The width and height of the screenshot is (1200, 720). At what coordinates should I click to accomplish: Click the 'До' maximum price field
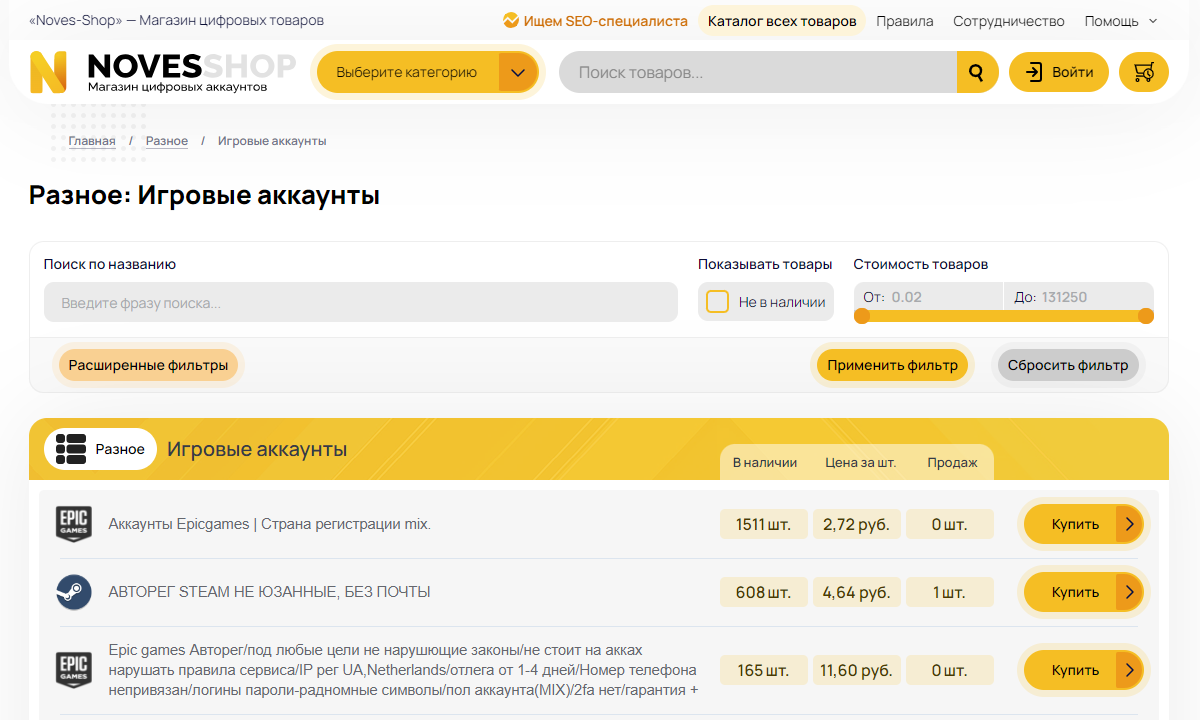(1079, 297)
